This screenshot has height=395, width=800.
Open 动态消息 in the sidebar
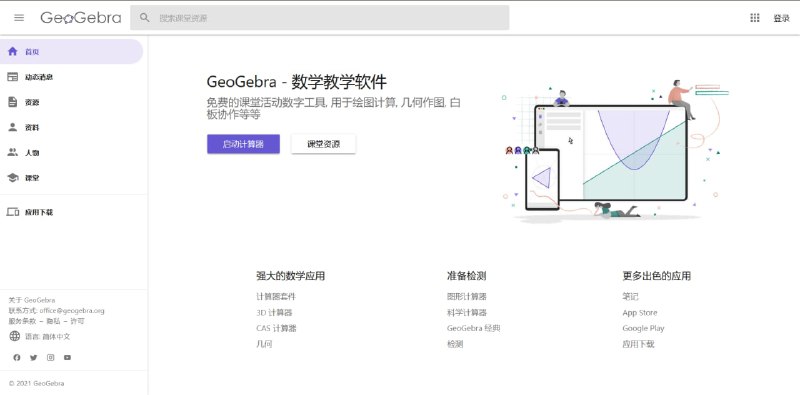click(x=71, y=77)
